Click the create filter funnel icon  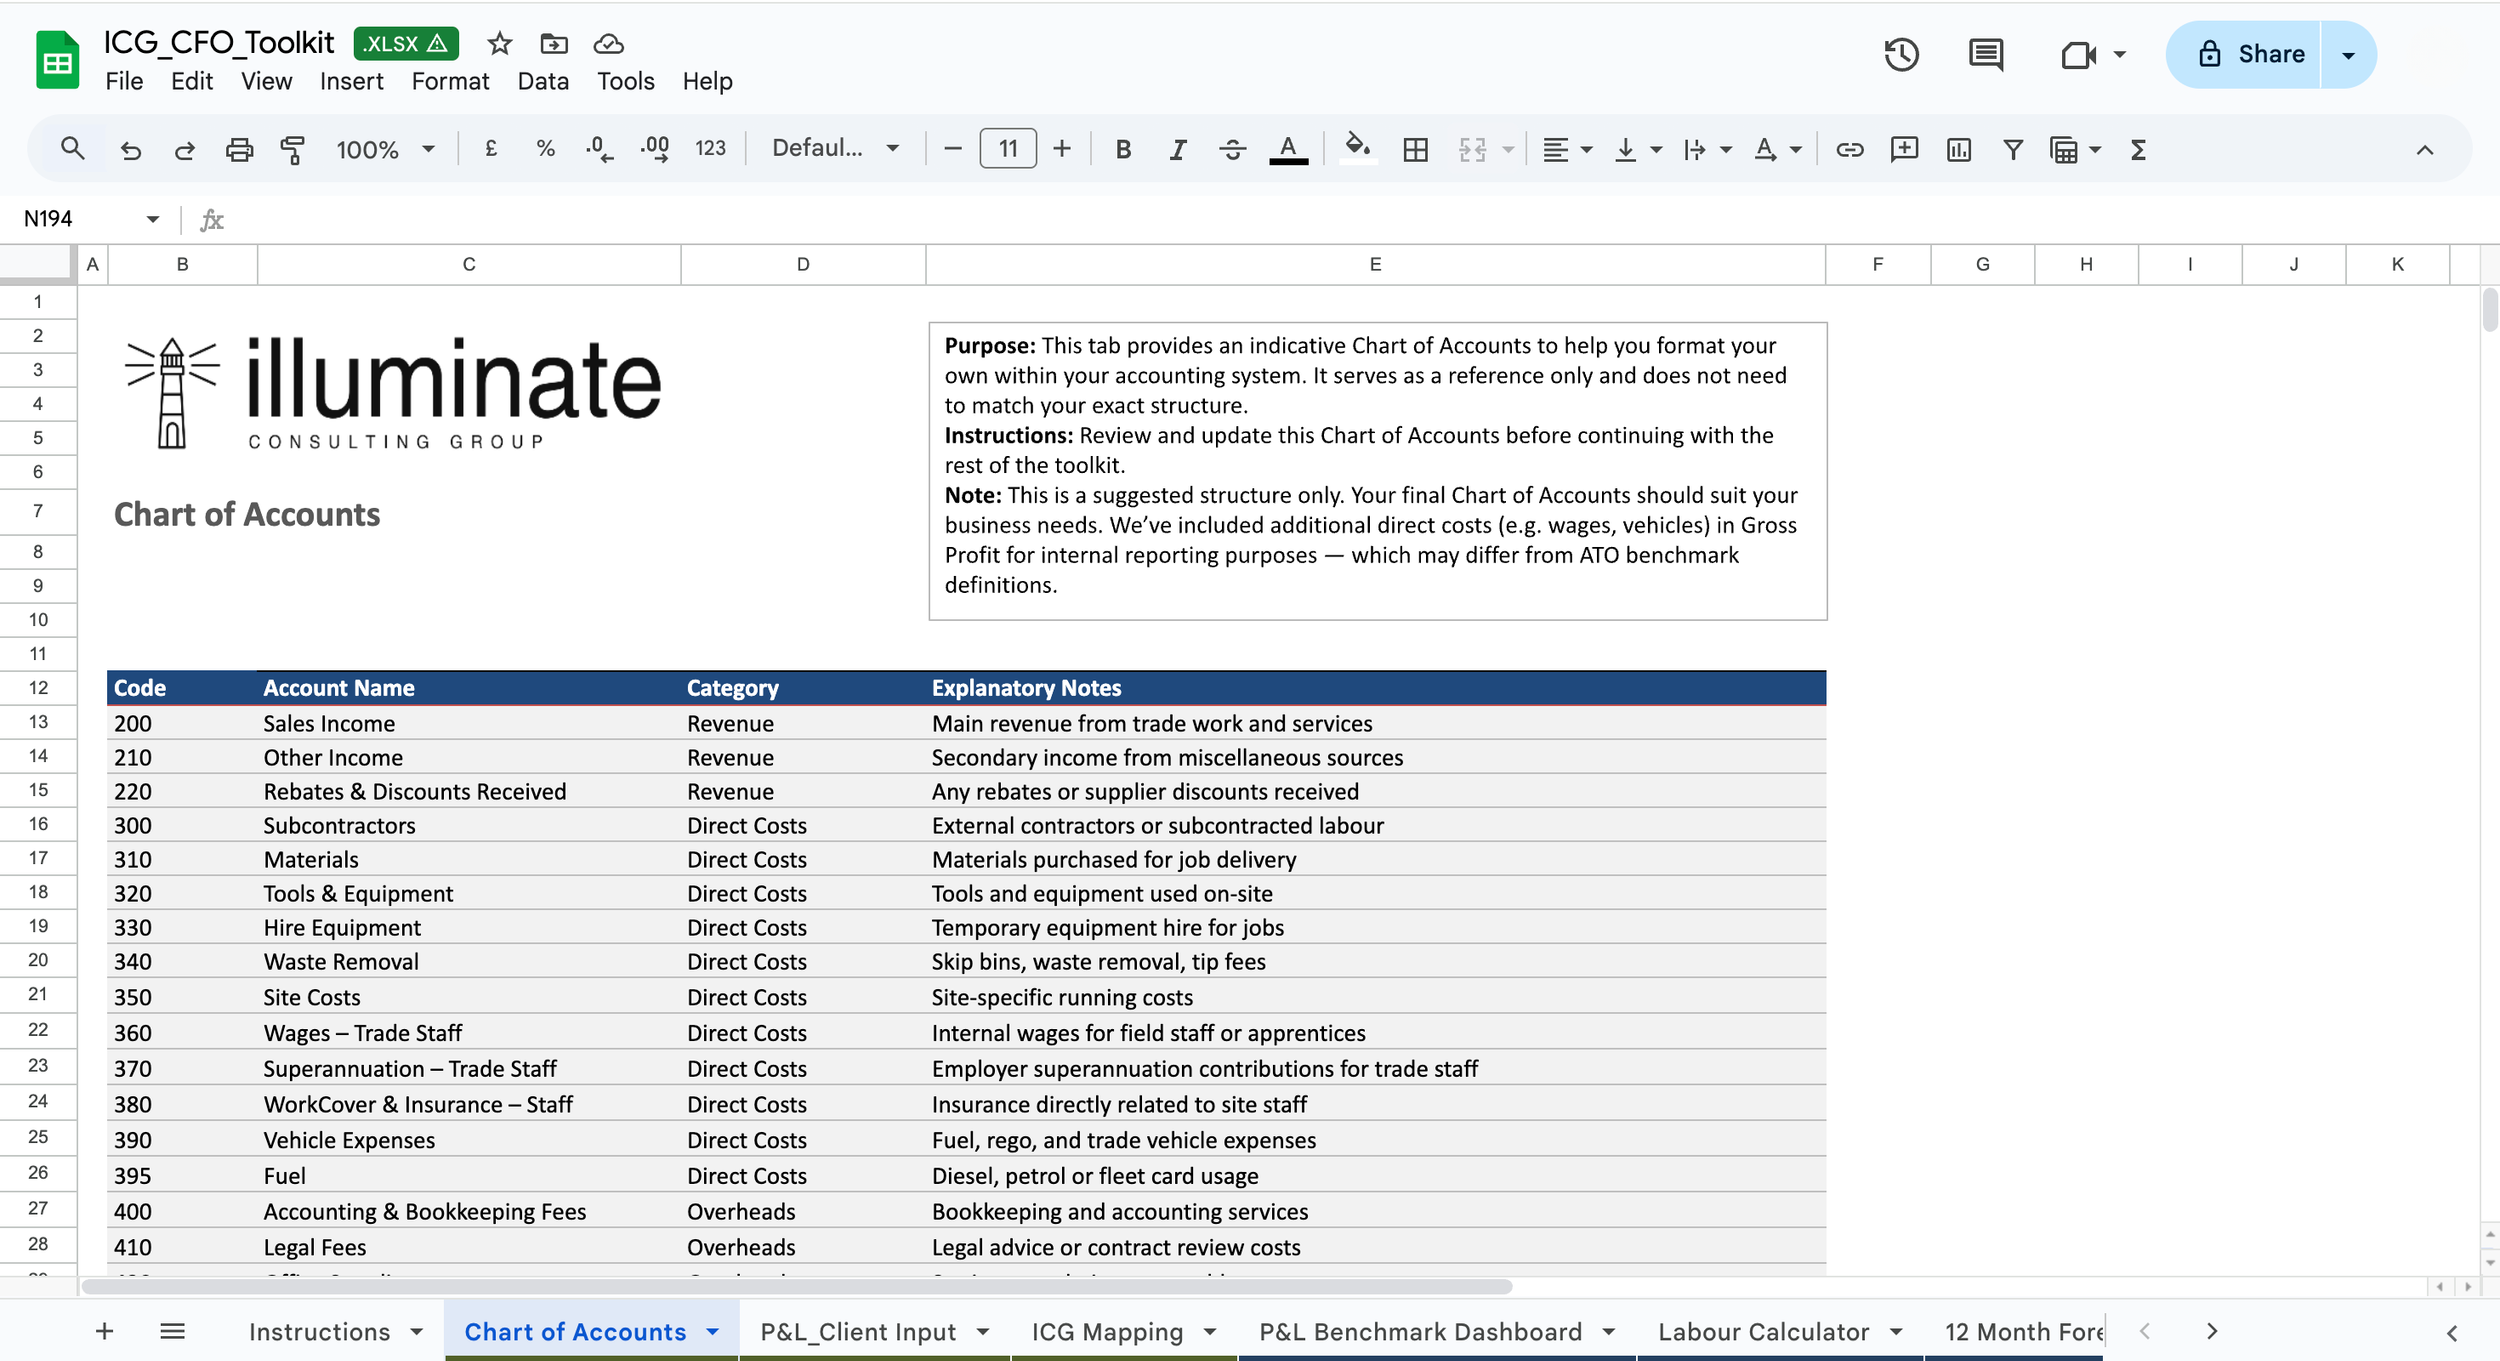point(2013,150)
